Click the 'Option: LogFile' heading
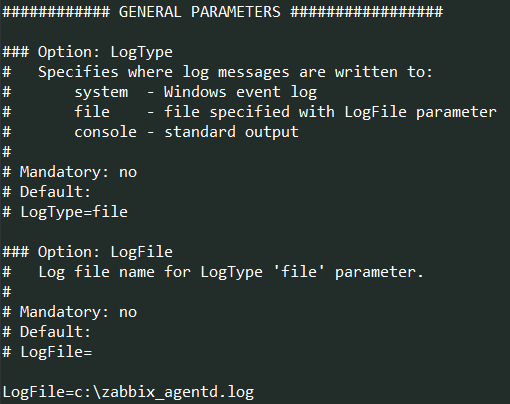Screen dimensions: 510x404 pos(105,252)
